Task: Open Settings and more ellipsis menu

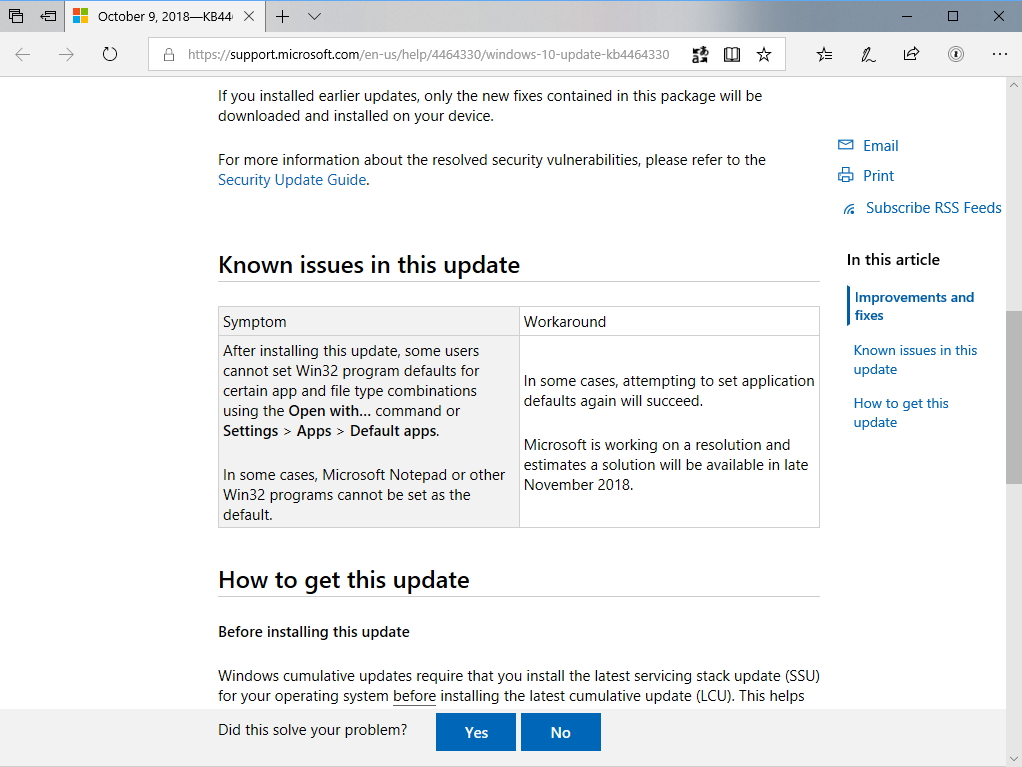Action: [999, 54]
